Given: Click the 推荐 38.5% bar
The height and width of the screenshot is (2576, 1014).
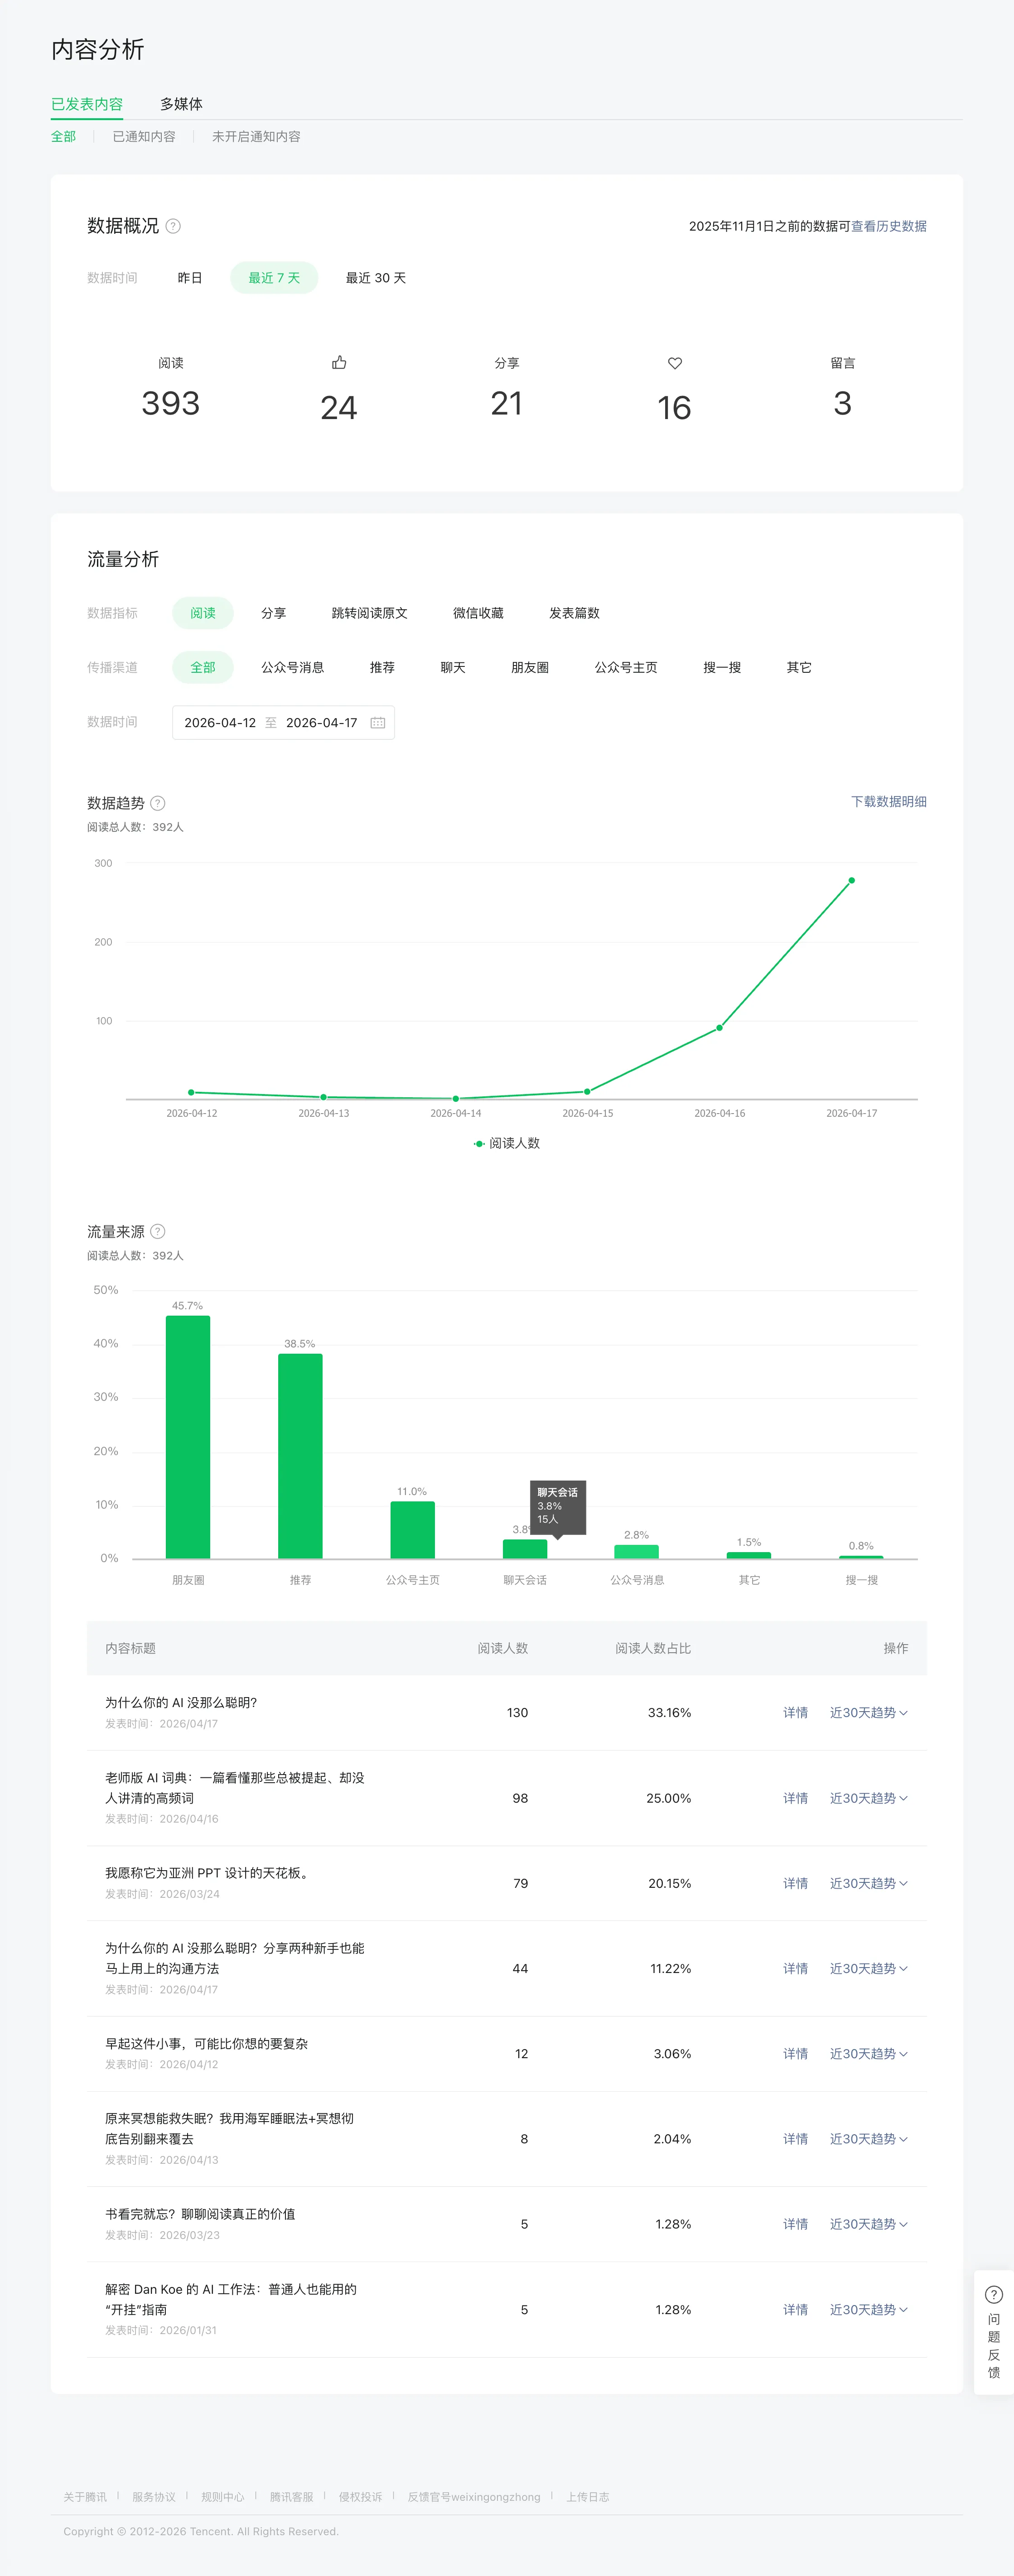Looking at the screenshot, I should click(300, 1456).
